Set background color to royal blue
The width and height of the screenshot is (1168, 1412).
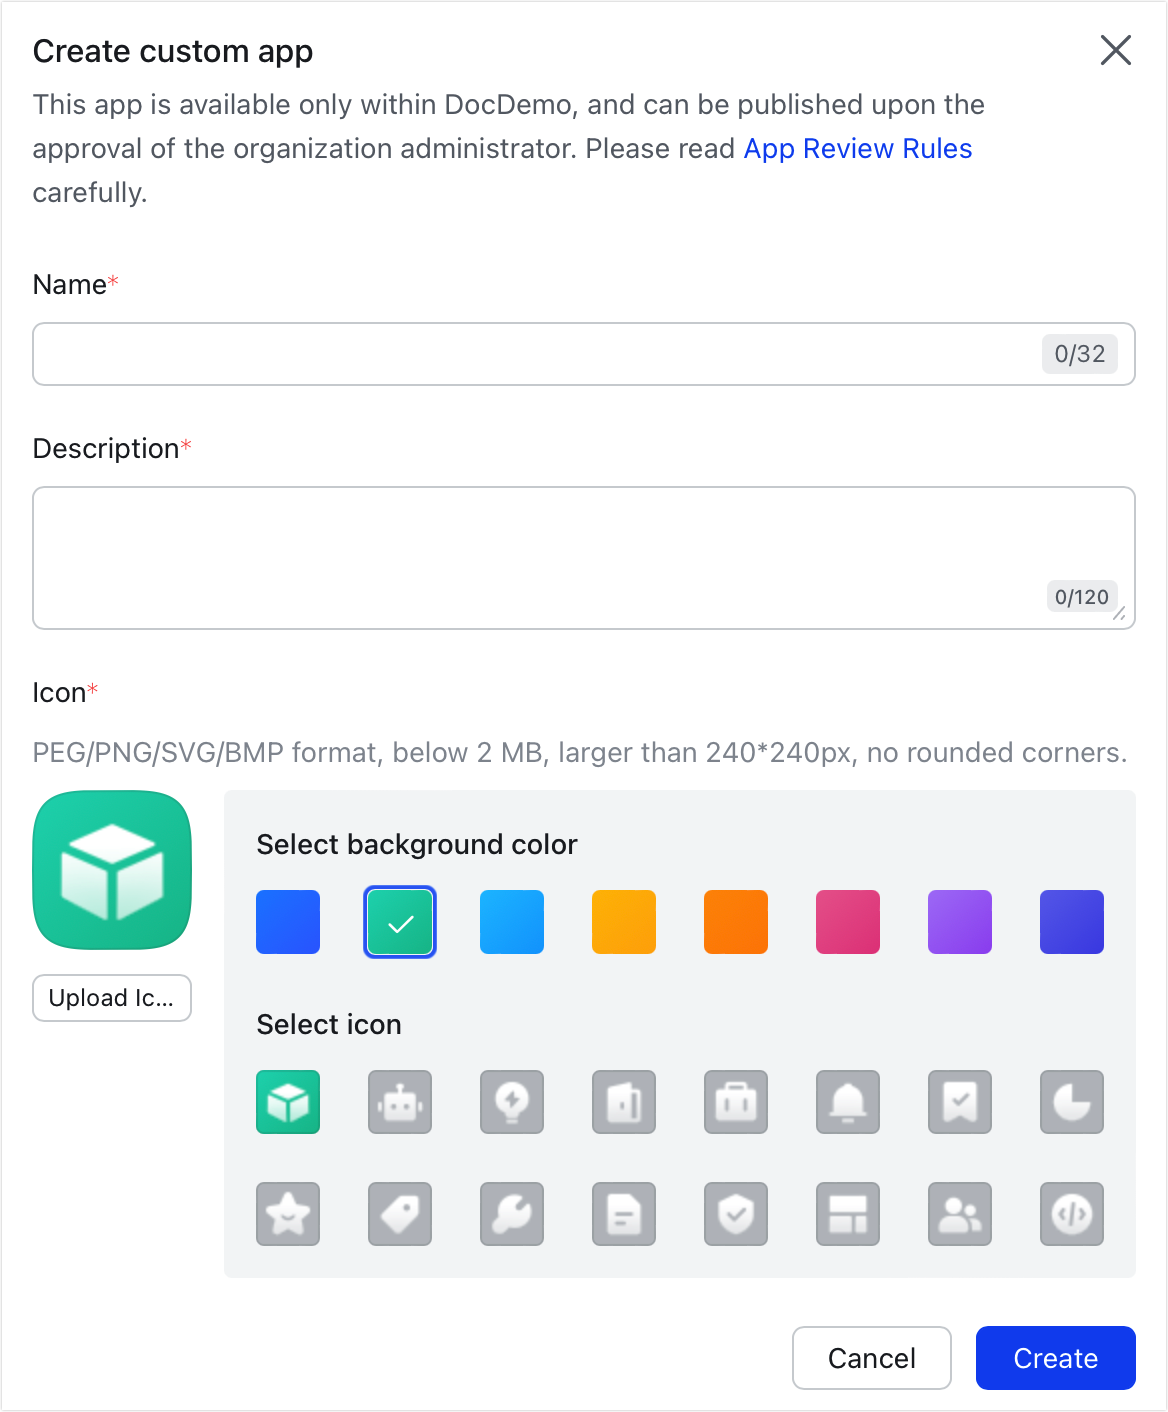(288, 922)
